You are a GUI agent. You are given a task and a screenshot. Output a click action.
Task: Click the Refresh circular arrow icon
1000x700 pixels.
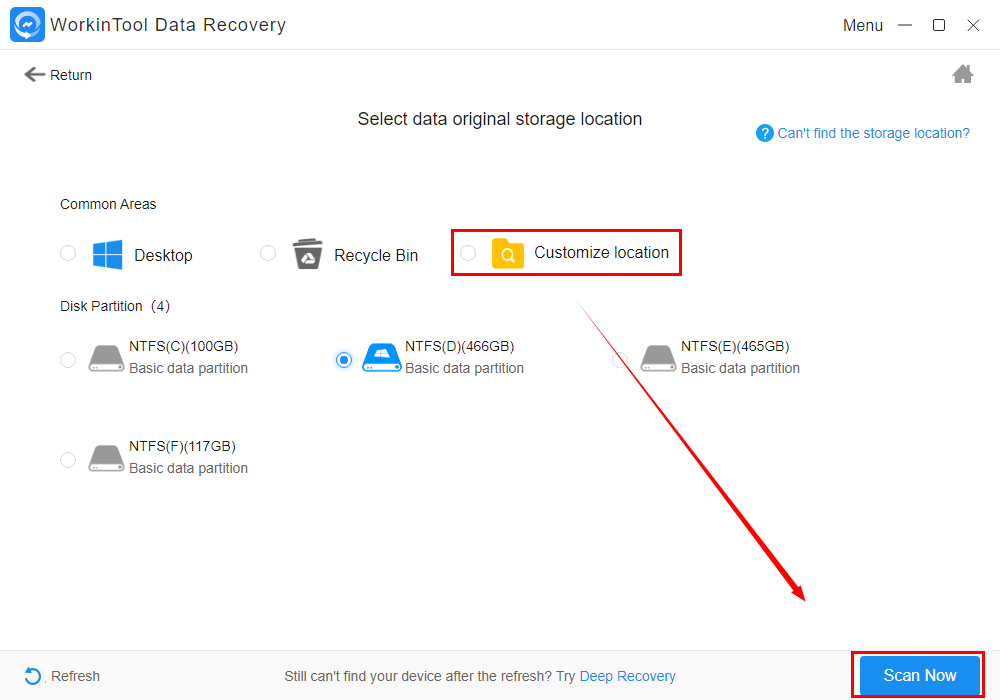(33, 676)
